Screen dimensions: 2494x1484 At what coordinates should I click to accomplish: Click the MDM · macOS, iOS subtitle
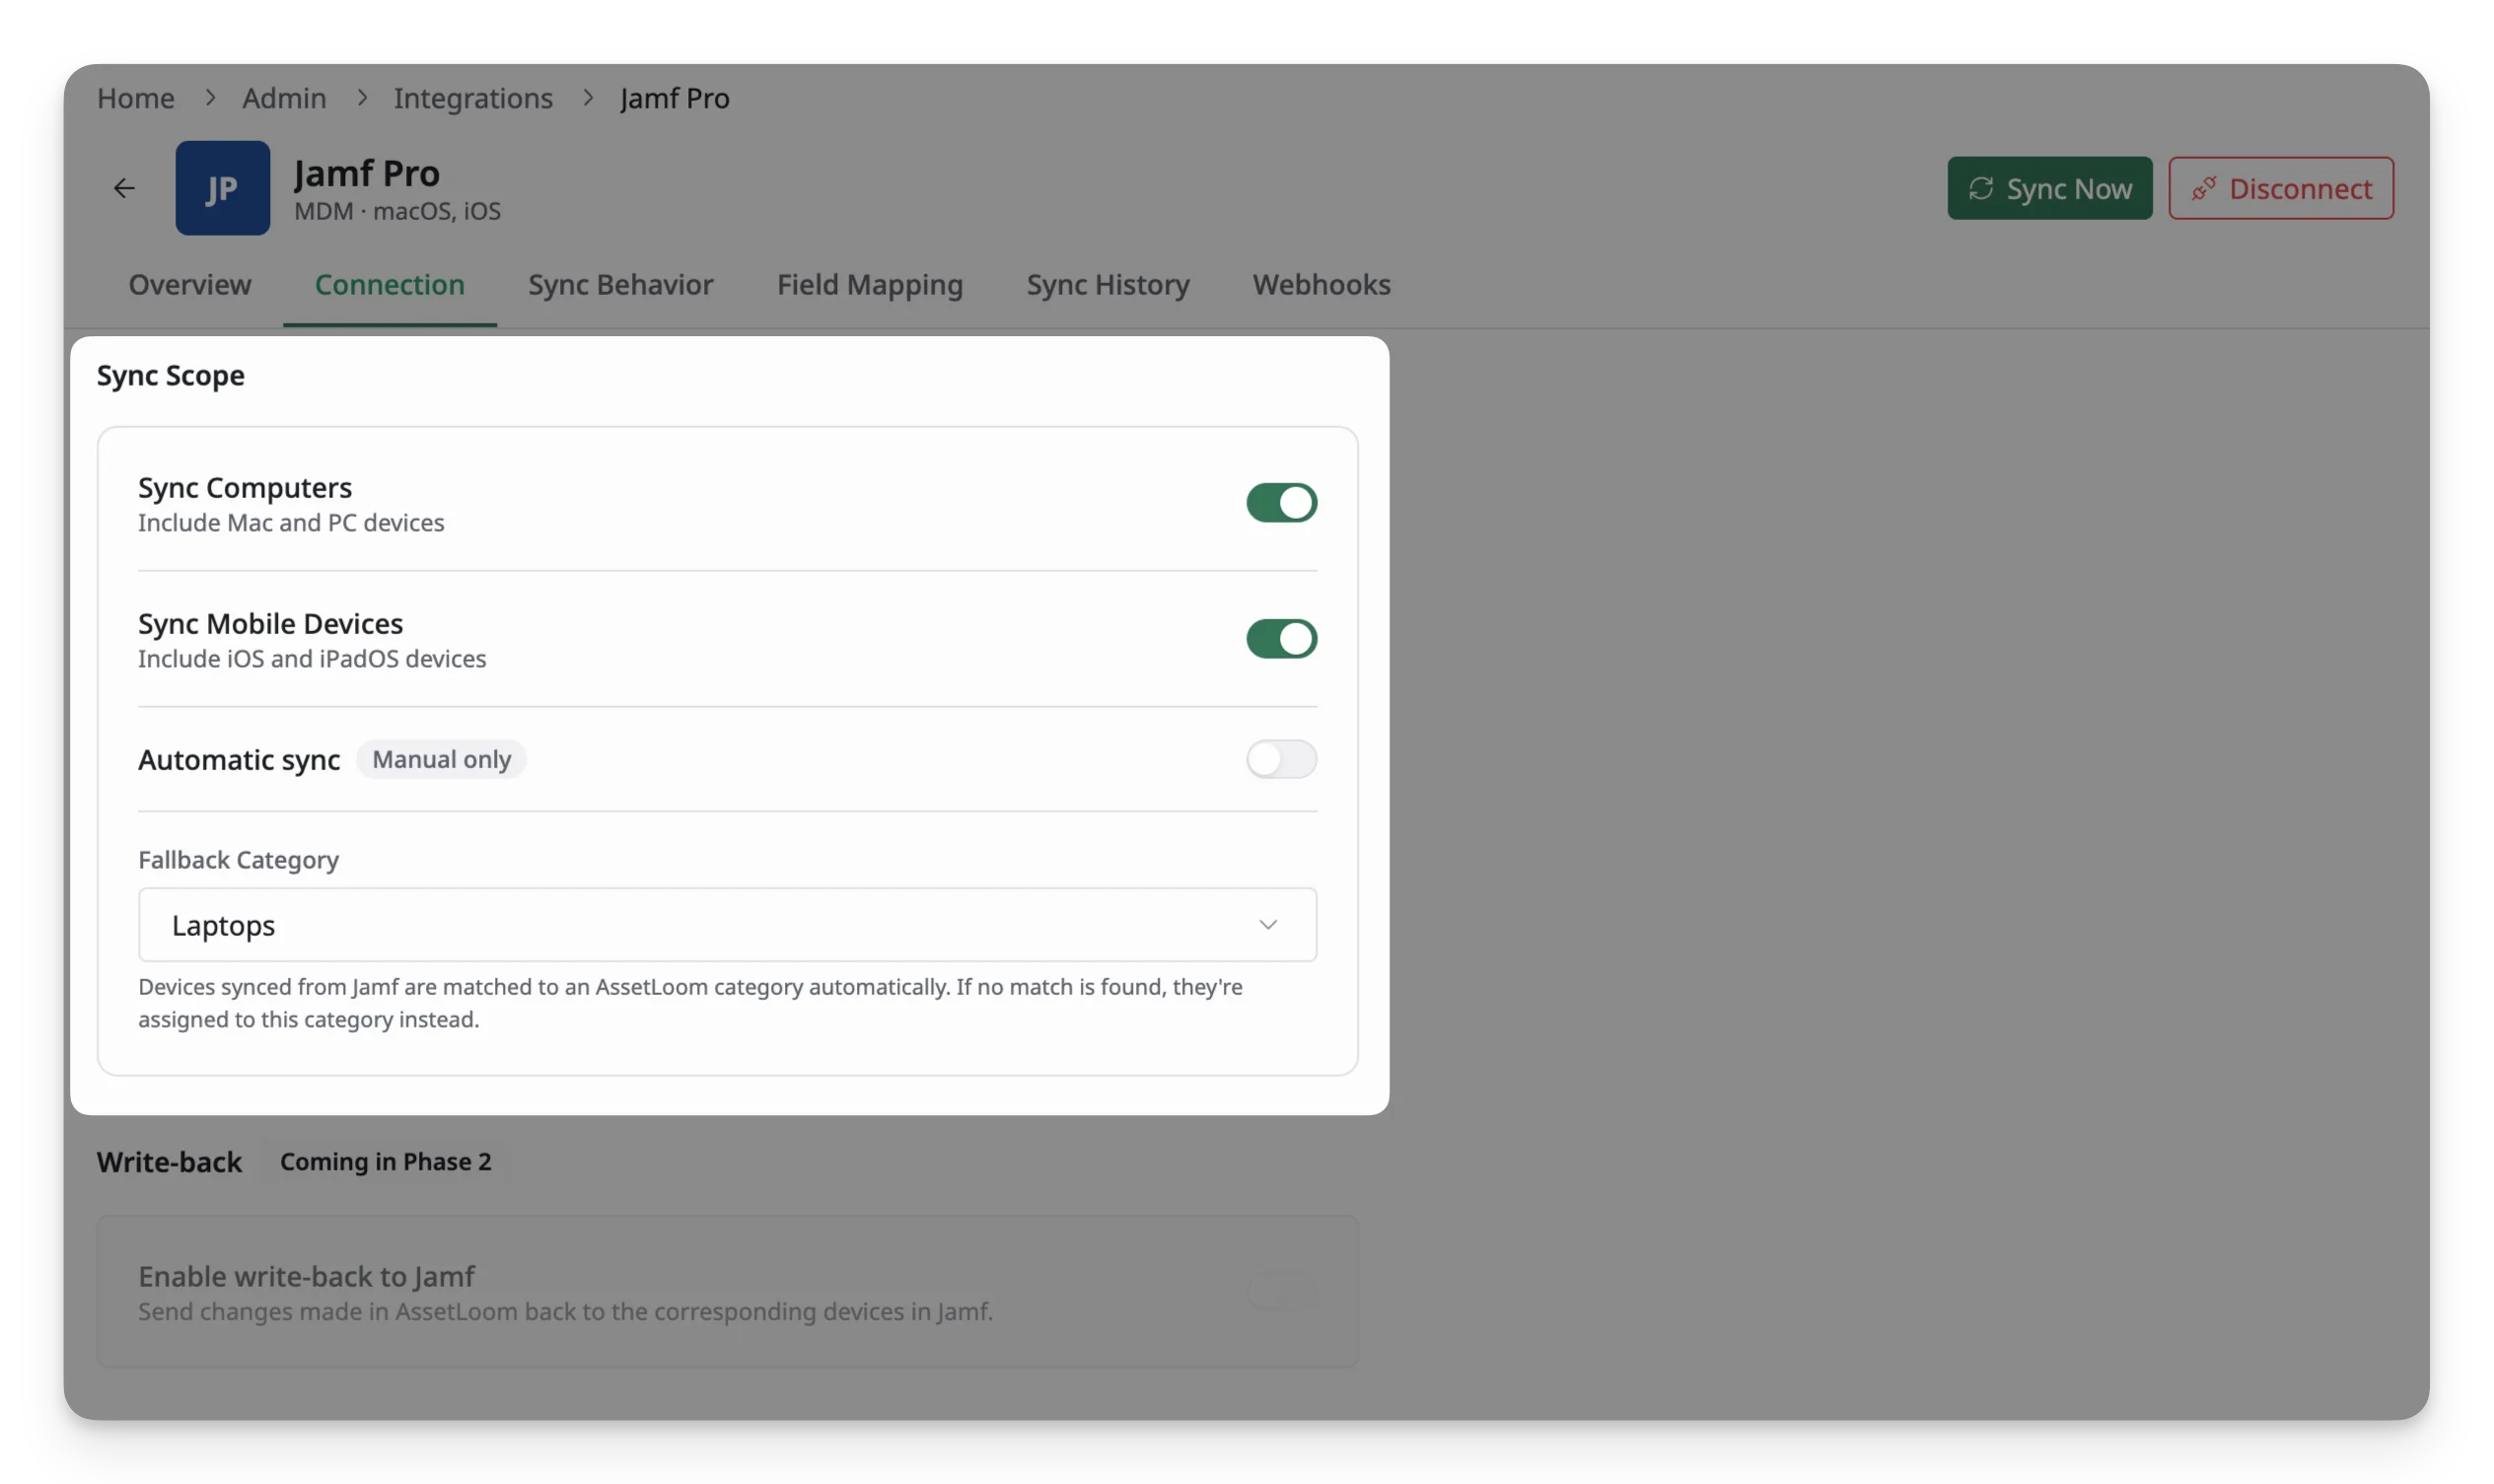tap(397, 211)
